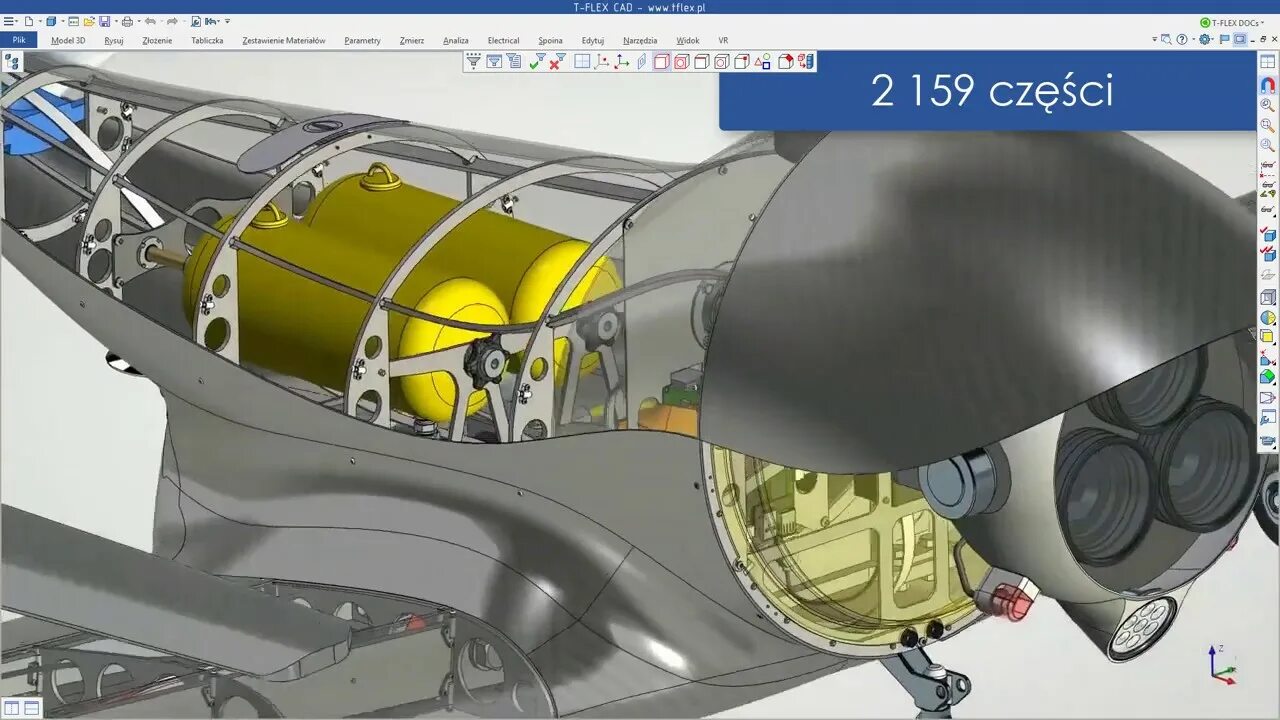1280x720 pixels.
Task: Click the green cube icon on the right toolbar
Action: click(1268, 377)
